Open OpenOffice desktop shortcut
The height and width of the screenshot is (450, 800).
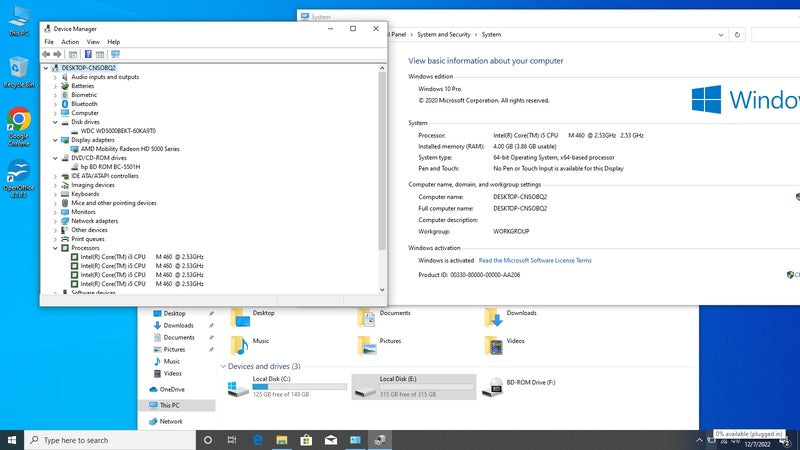click(x=17, y=175)
